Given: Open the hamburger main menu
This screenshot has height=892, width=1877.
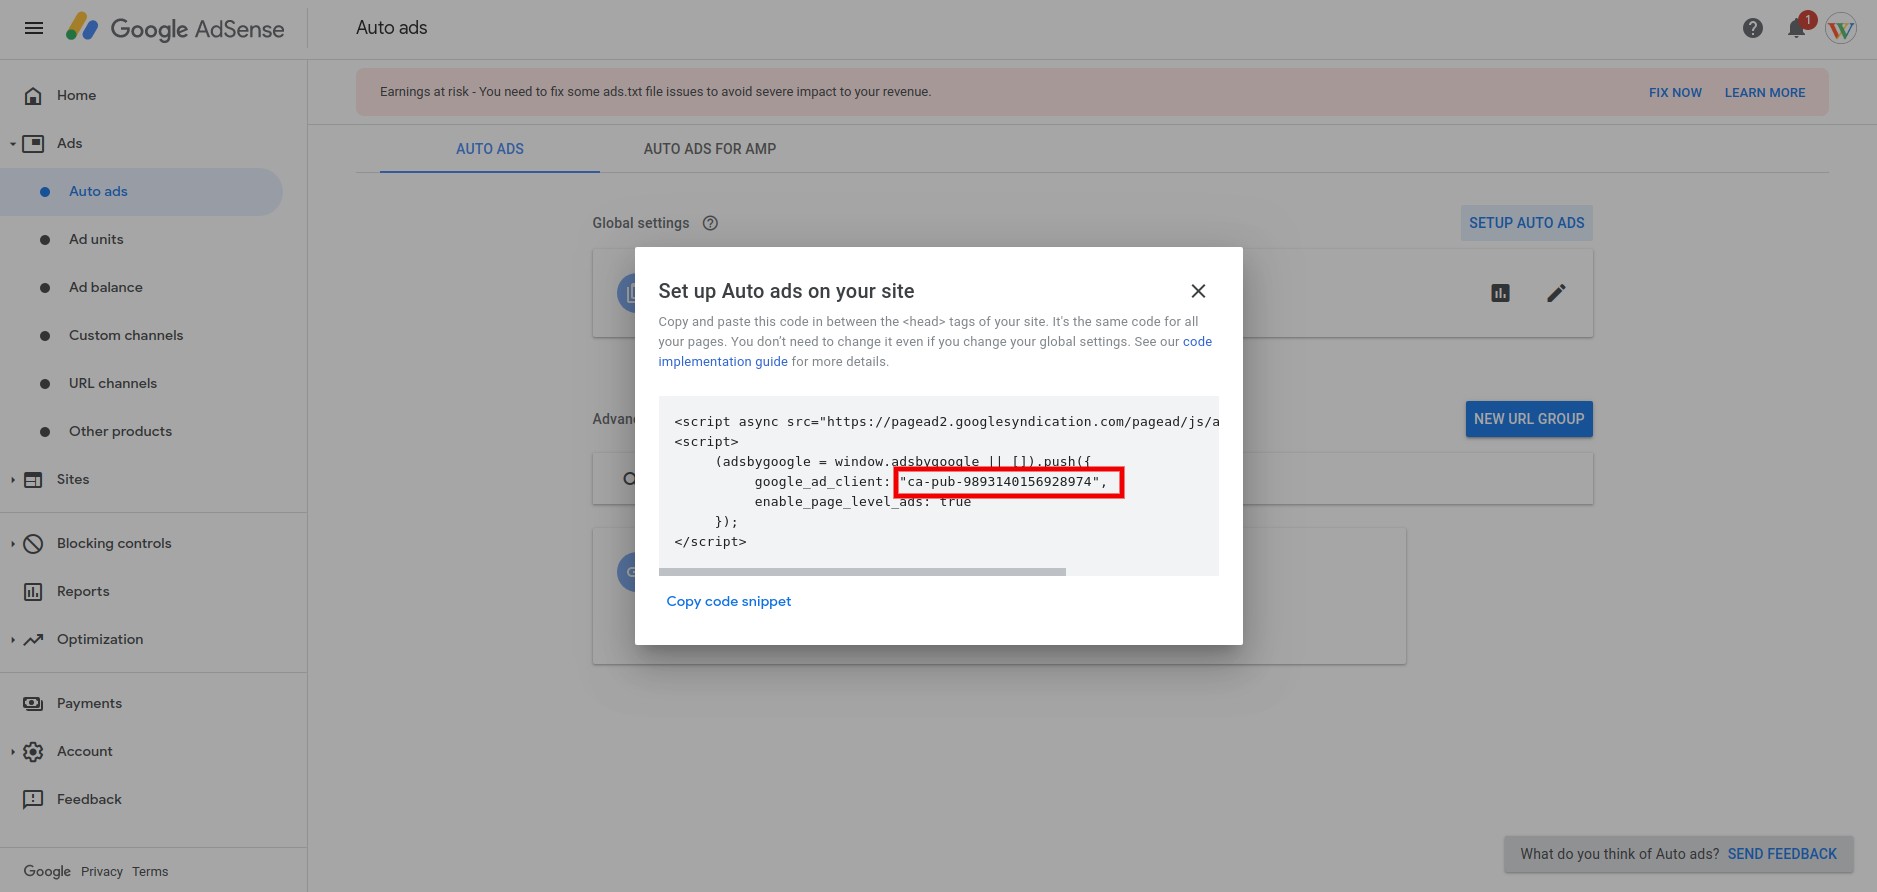Looking at the screenshot, I should pyautogui.click(x=34, y=28).
